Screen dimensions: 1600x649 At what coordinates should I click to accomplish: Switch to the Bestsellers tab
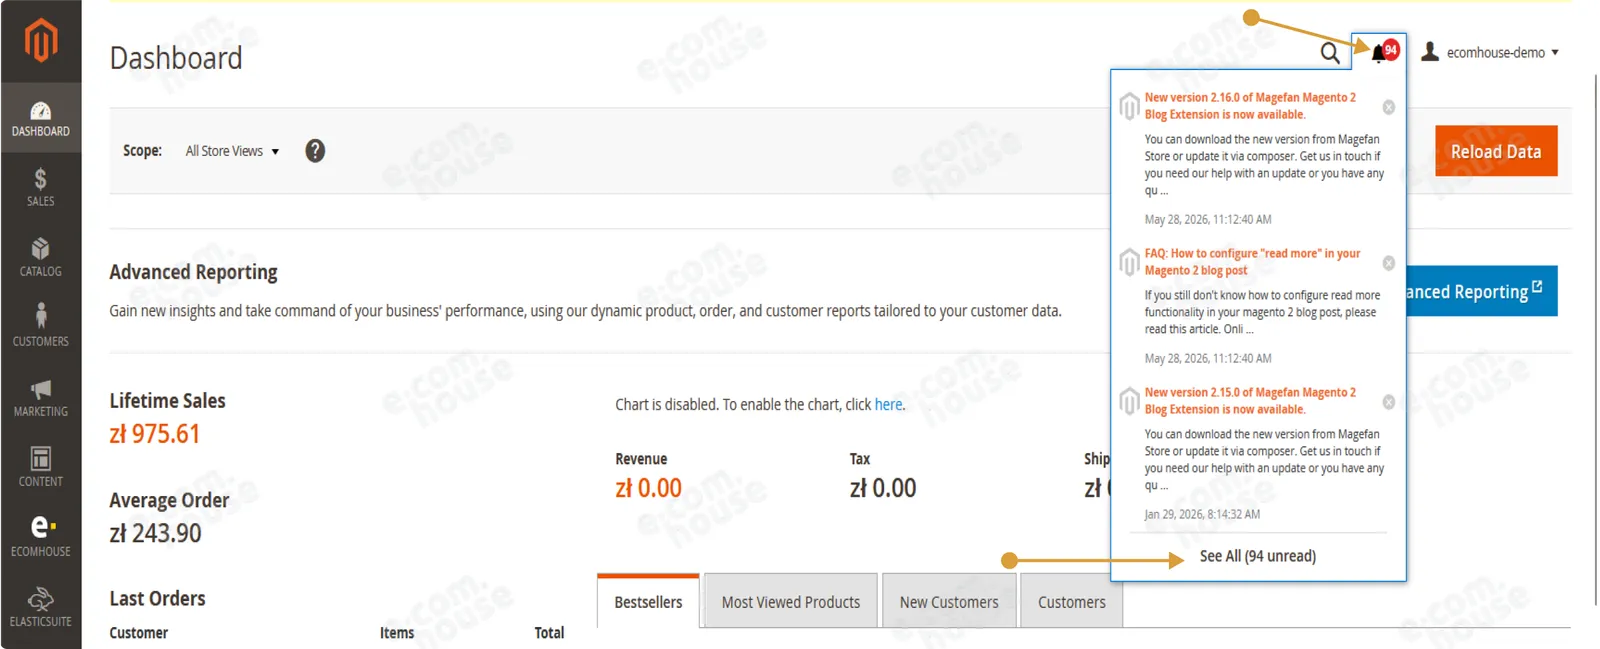point(648,602)
